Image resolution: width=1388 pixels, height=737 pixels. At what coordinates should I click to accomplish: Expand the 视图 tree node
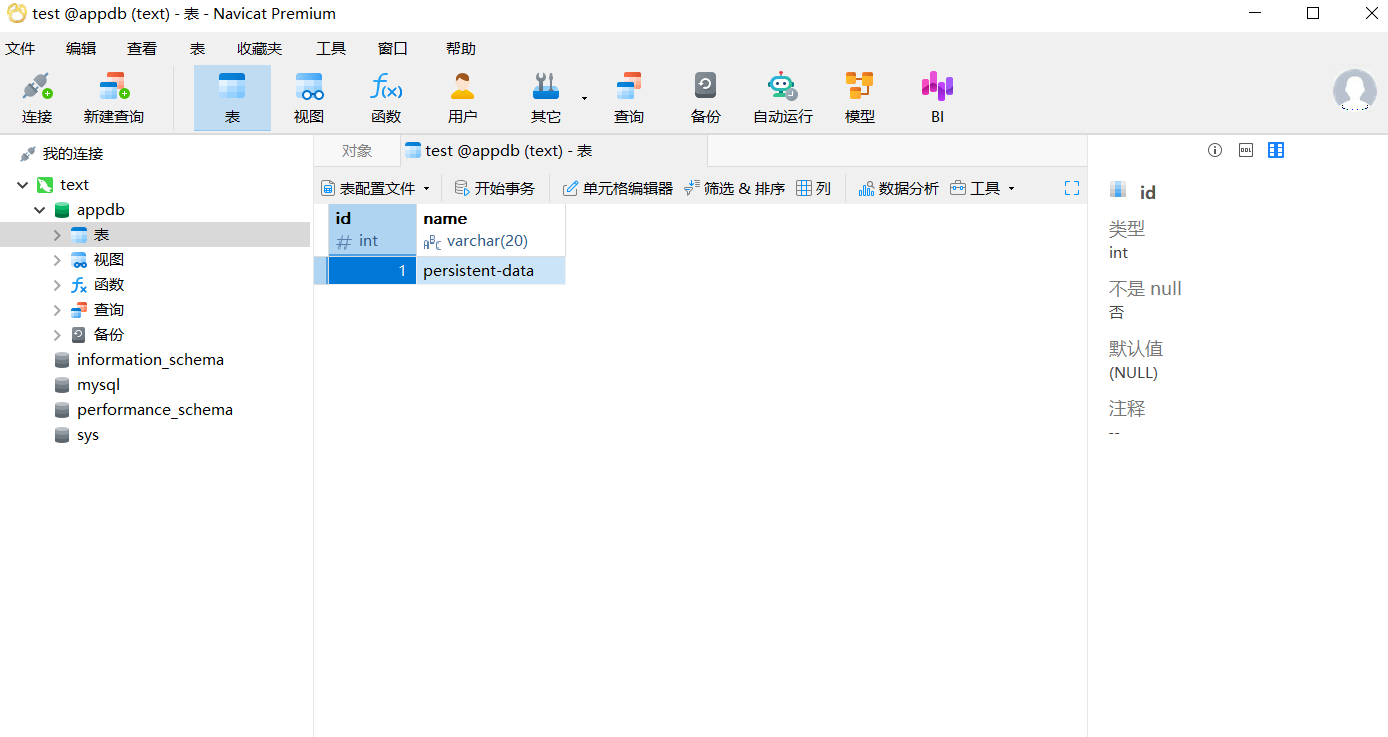coord(57,260)
